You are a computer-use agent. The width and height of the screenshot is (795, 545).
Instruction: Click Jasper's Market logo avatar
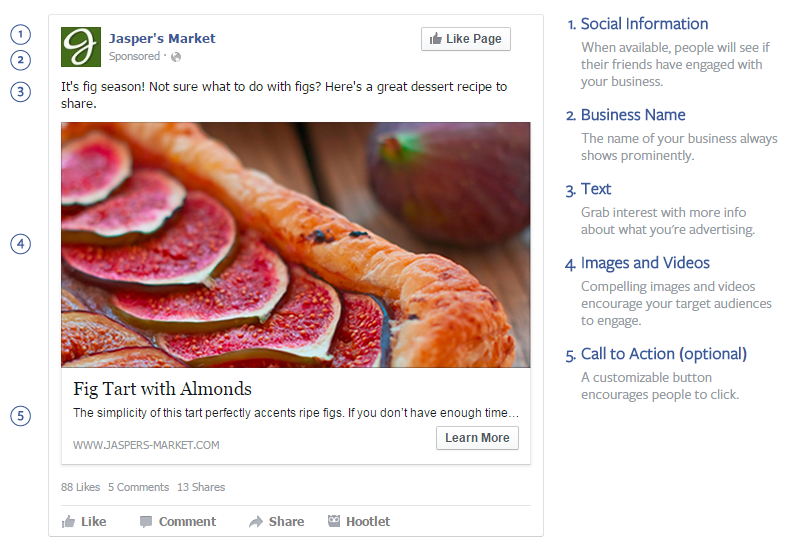pos(81,47)
